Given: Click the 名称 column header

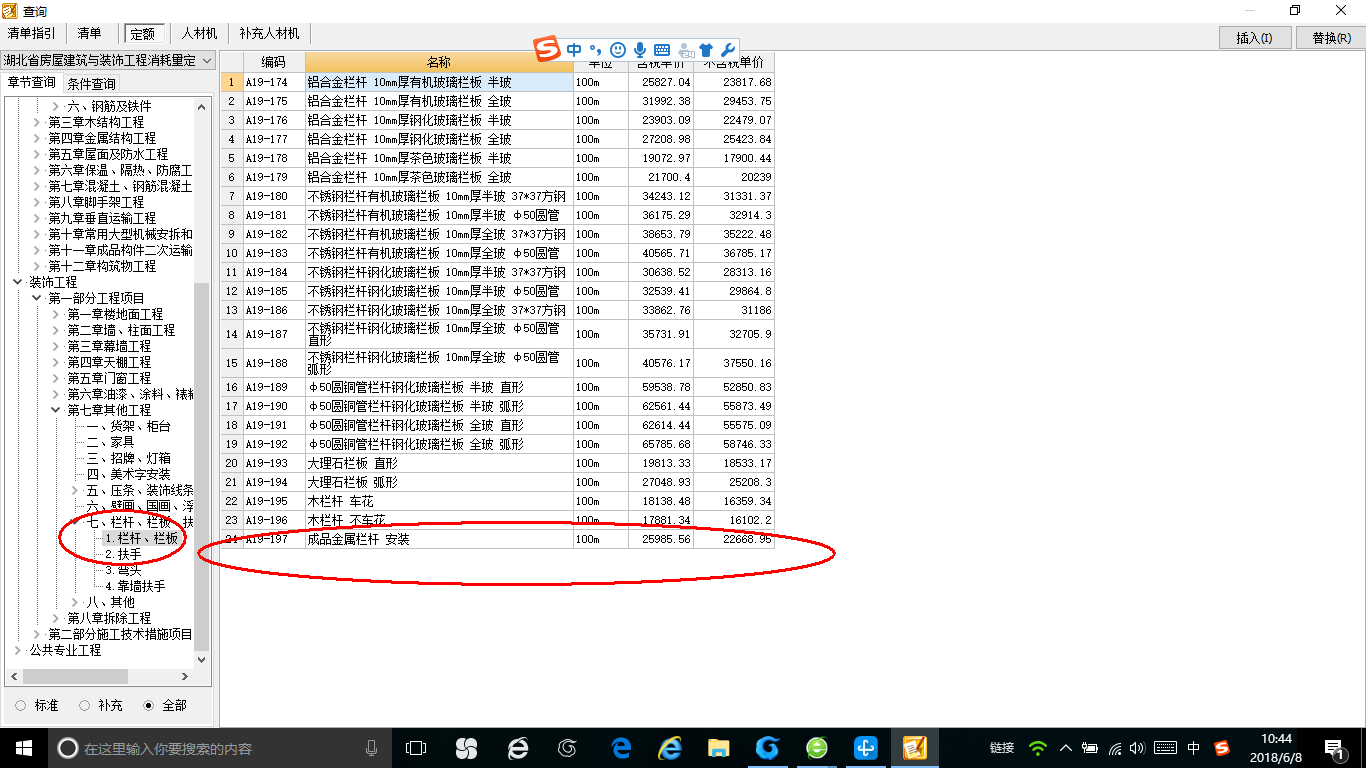Looking at the screenshot, I should [439, 63].
